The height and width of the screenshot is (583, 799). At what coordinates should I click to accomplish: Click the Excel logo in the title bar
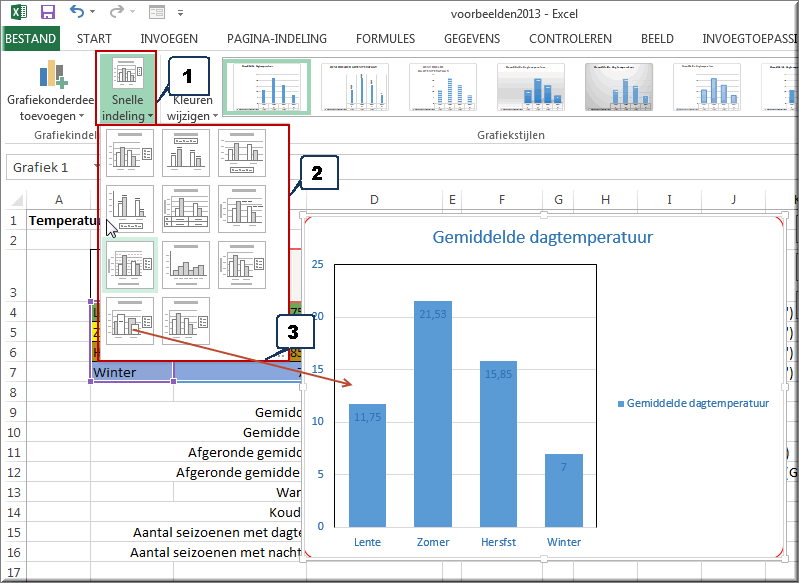point(17,13)
